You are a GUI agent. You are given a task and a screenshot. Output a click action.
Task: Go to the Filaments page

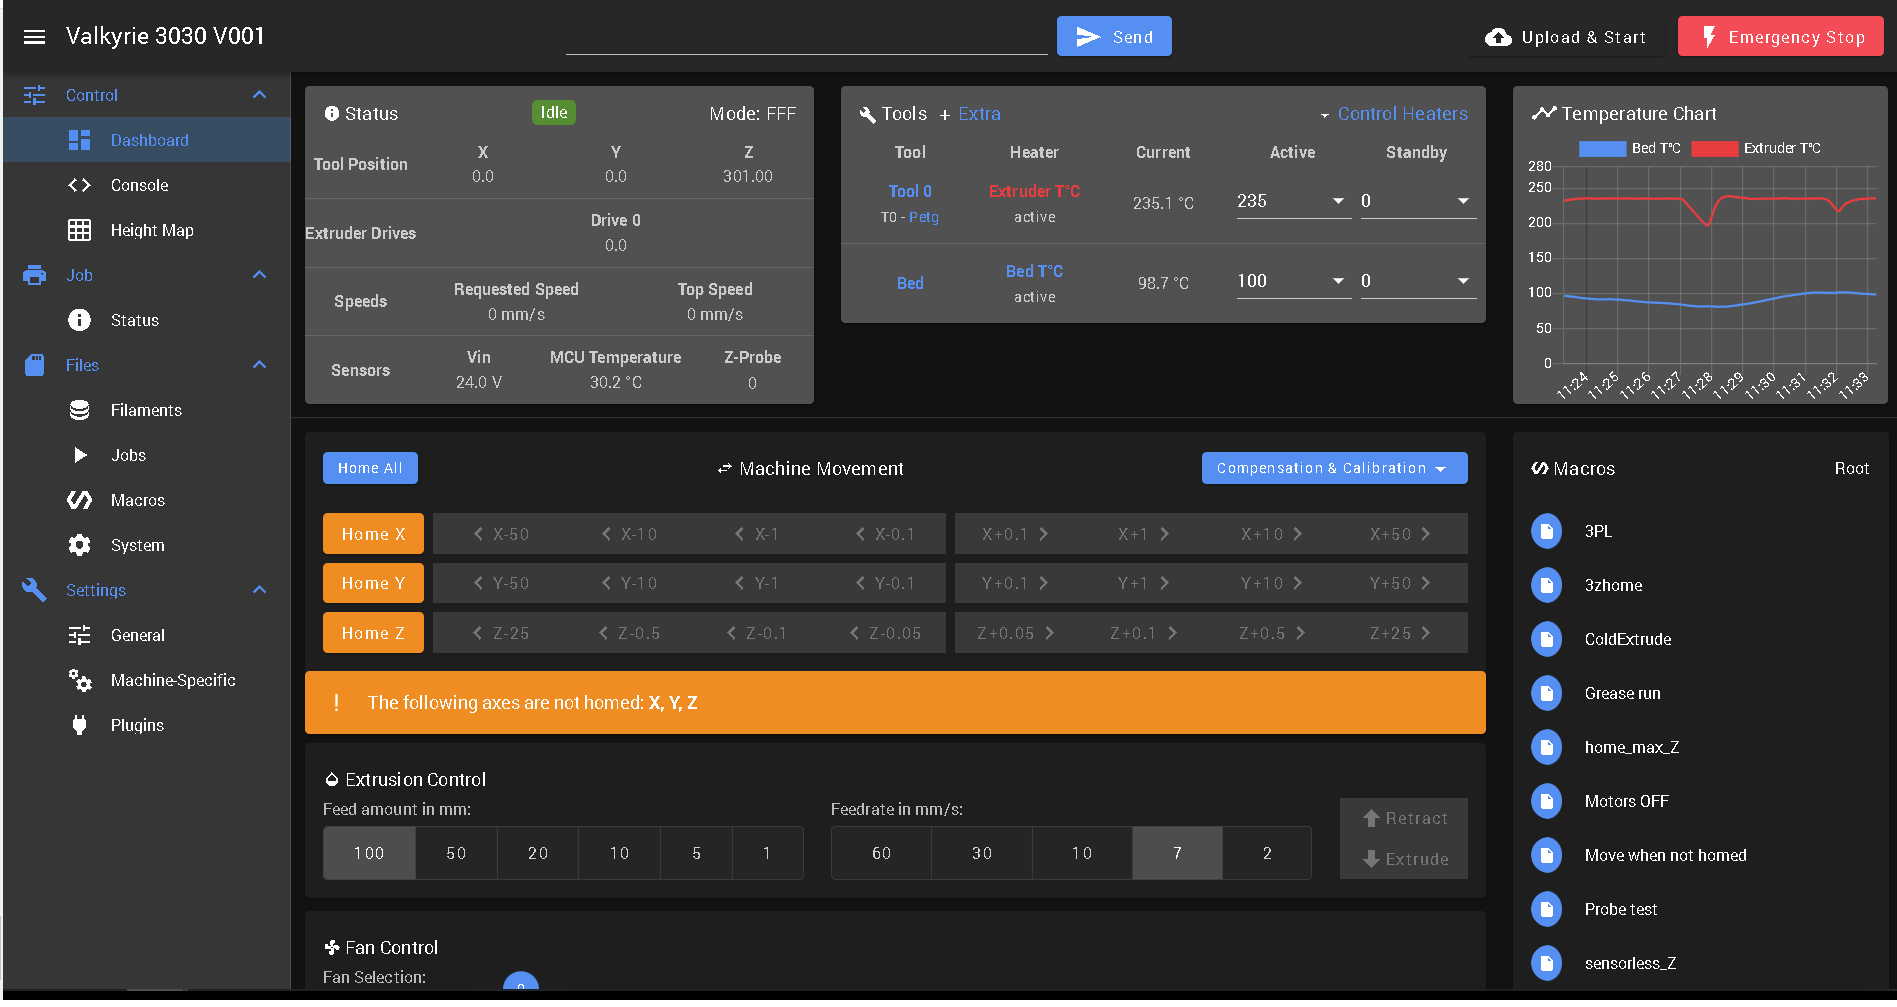146,410
